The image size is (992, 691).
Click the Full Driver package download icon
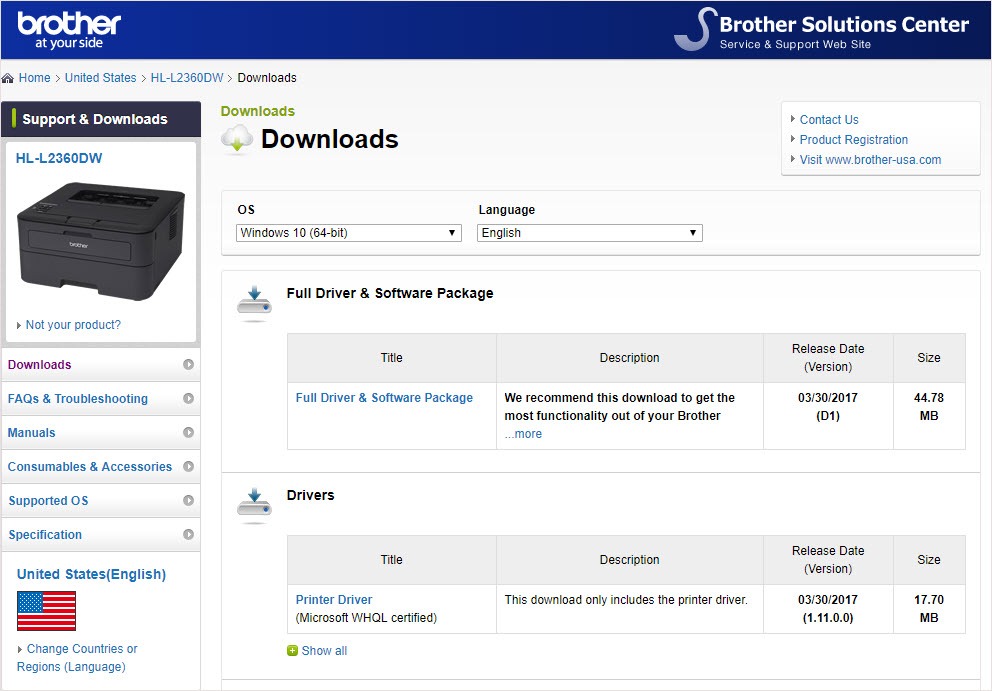coord(254,304)
